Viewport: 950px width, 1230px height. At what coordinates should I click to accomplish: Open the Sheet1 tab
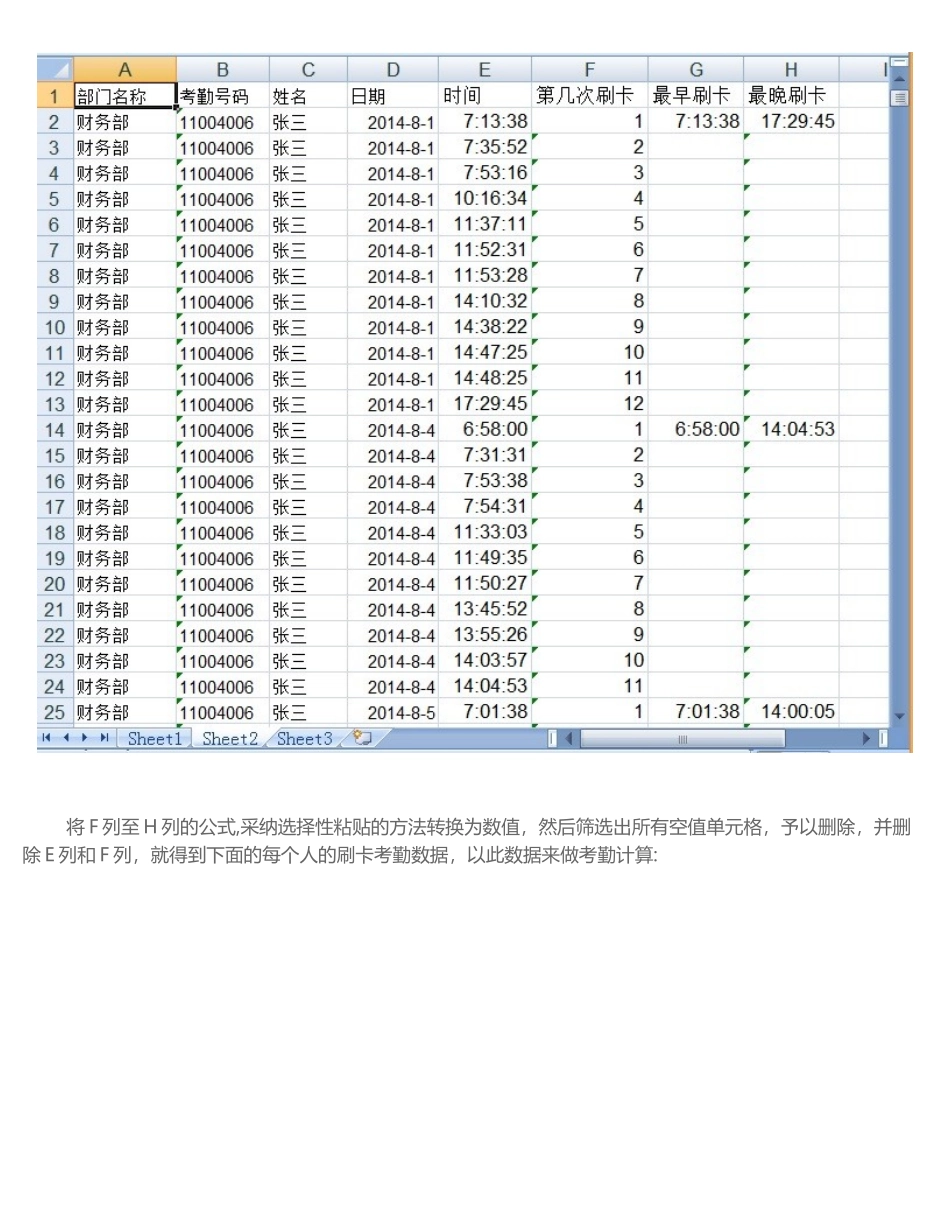155,739
